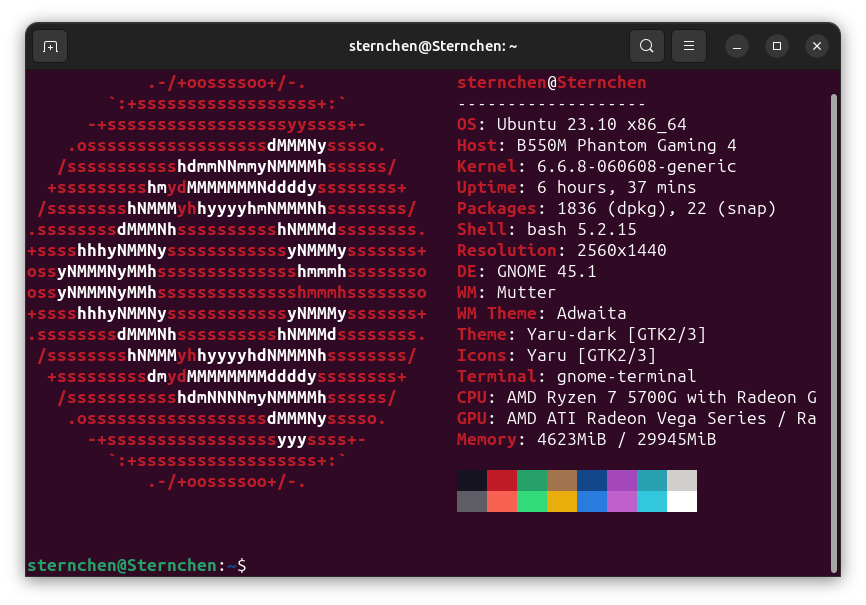Click the Icons line Yaru [GTK2/3]
The image size is (866, 605).
click(557, 355)
